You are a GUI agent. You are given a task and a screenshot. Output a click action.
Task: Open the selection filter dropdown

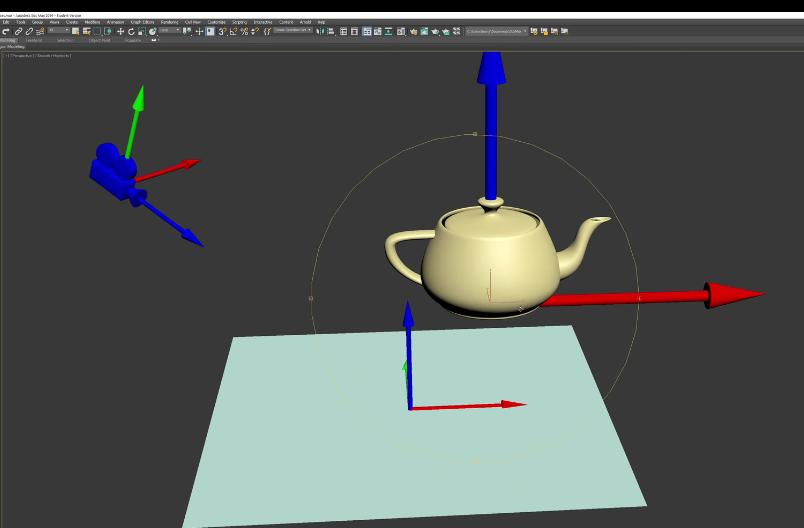pos(59,31)
